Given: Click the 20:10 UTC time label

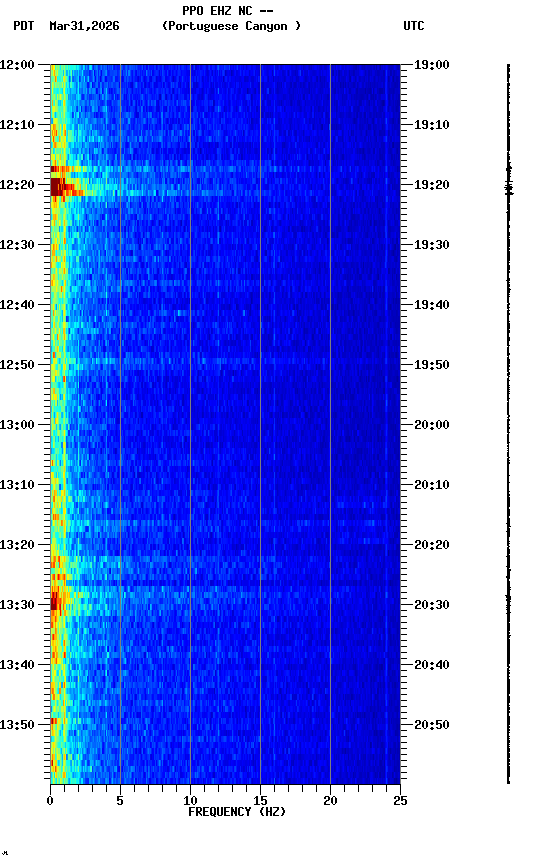Looking at the screenshot, I should click(x=432, y=485).
